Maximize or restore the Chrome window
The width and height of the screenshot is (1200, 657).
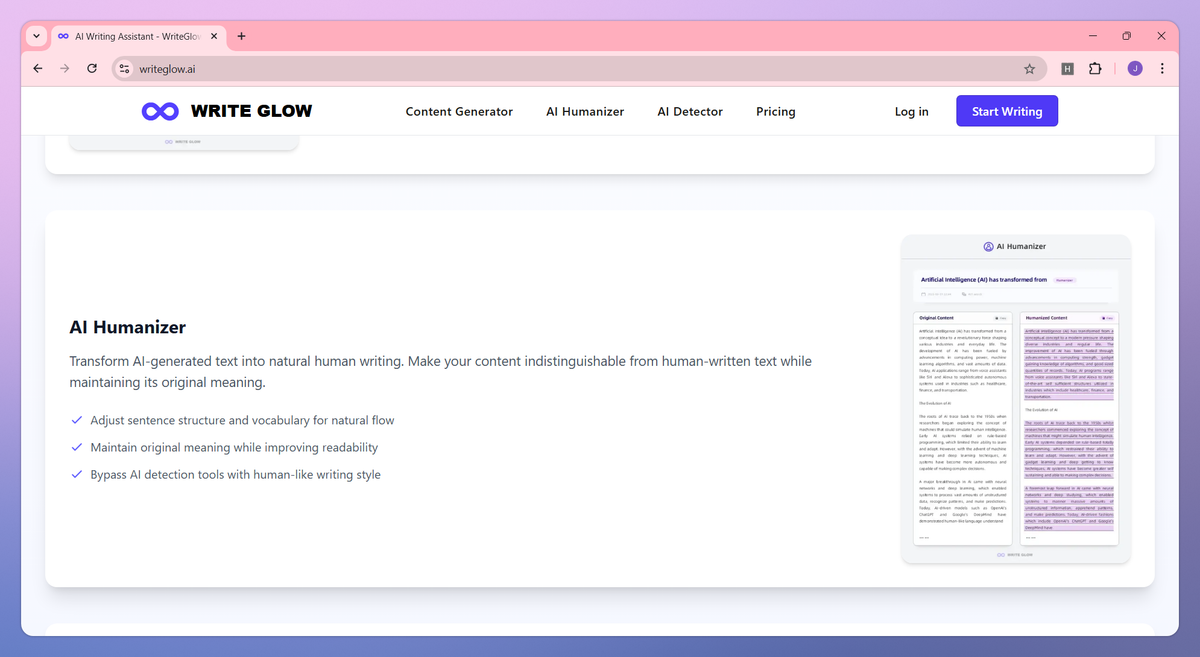coord(1127,36)
